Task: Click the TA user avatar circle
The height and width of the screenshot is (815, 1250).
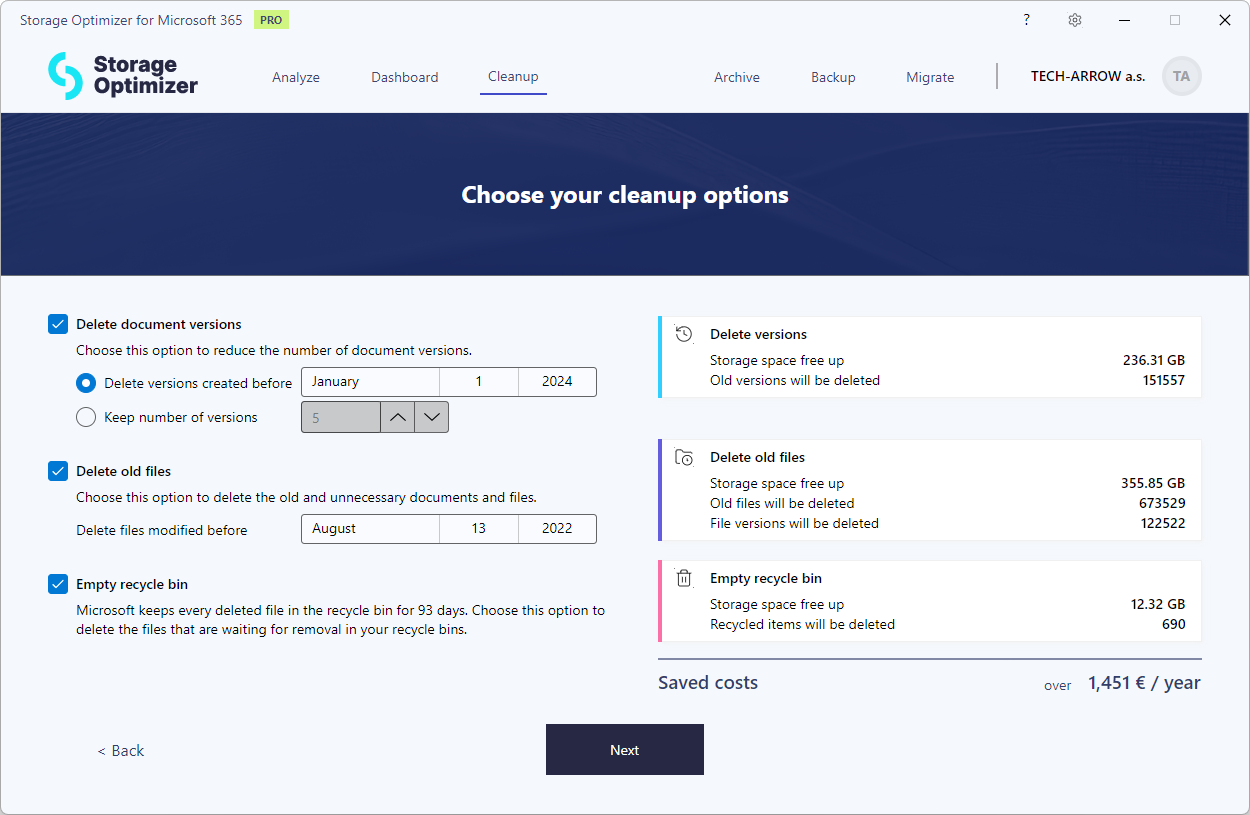Action: (1181, 76)
